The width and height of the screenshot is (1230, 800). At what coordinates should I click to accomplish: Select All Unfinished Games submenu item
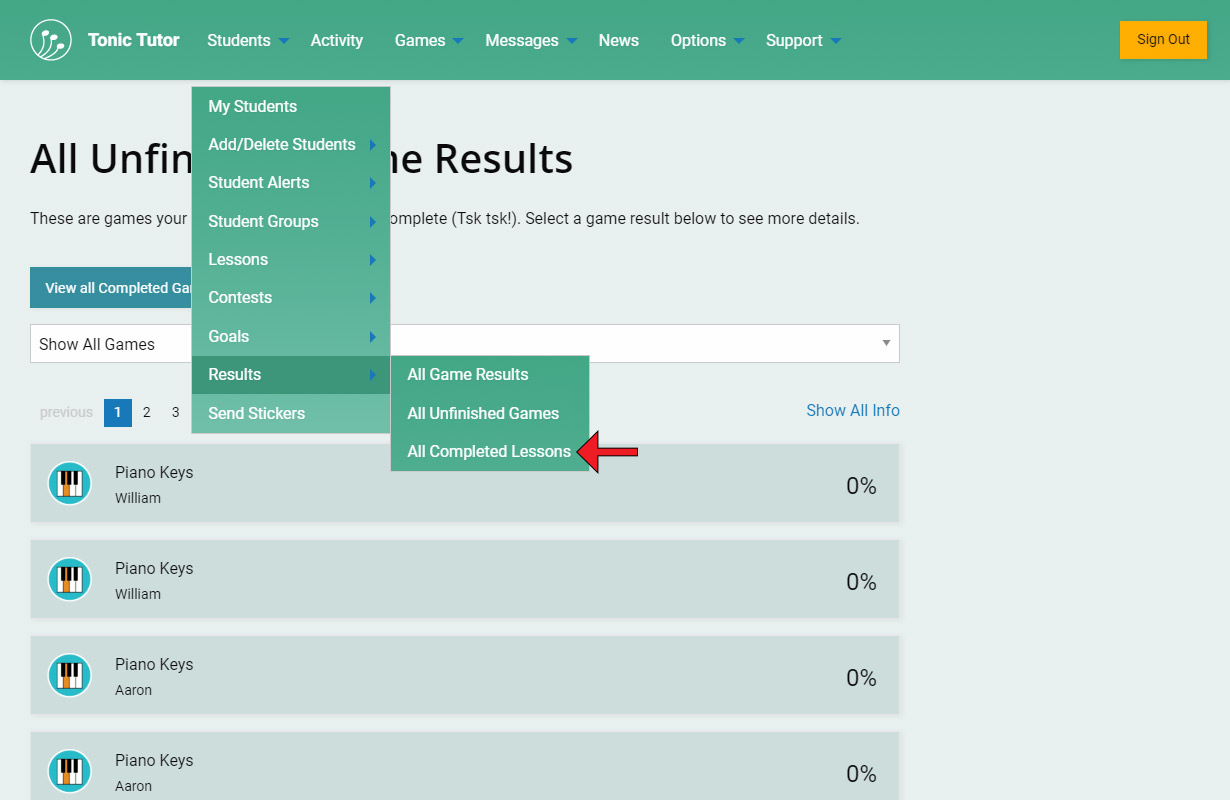click(483, 413)
